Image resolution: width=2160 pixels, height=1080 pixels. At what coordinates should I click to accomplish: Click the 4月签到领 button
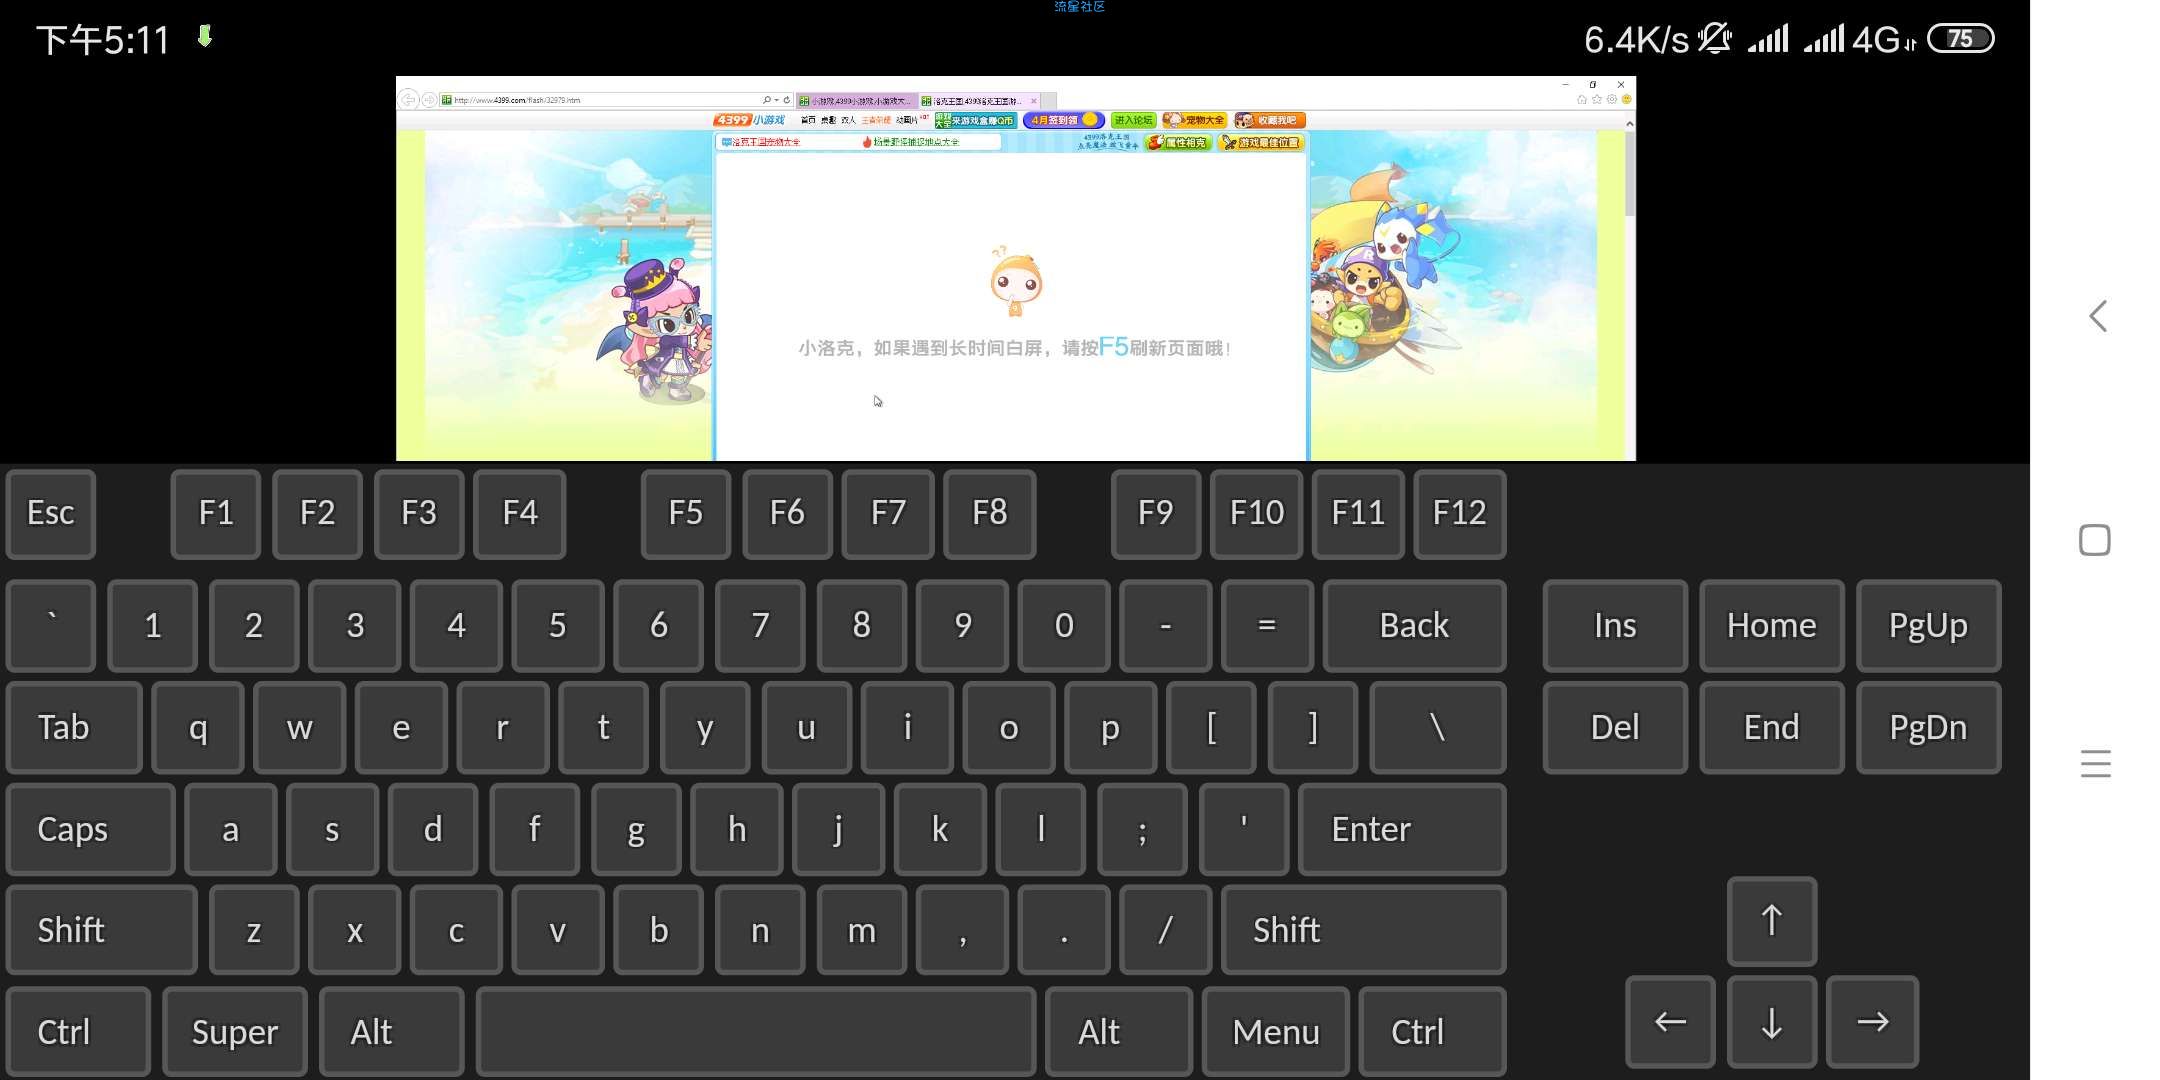point(1063,120)
